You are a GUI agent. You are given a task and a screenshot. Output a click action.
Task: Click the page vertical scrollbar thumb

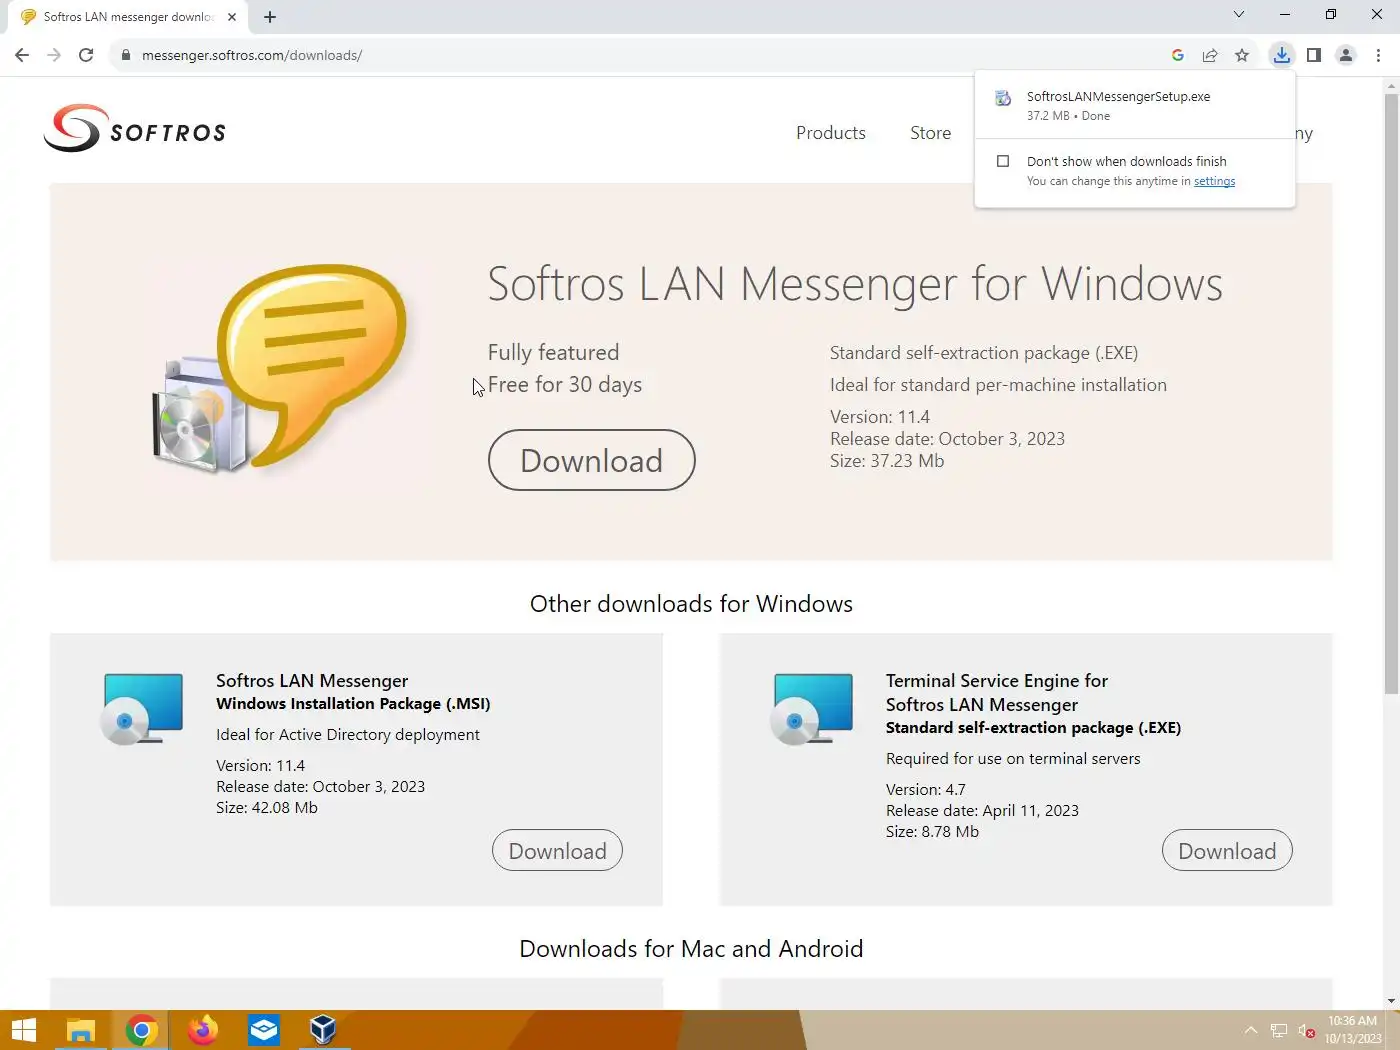click(1391, 395)
